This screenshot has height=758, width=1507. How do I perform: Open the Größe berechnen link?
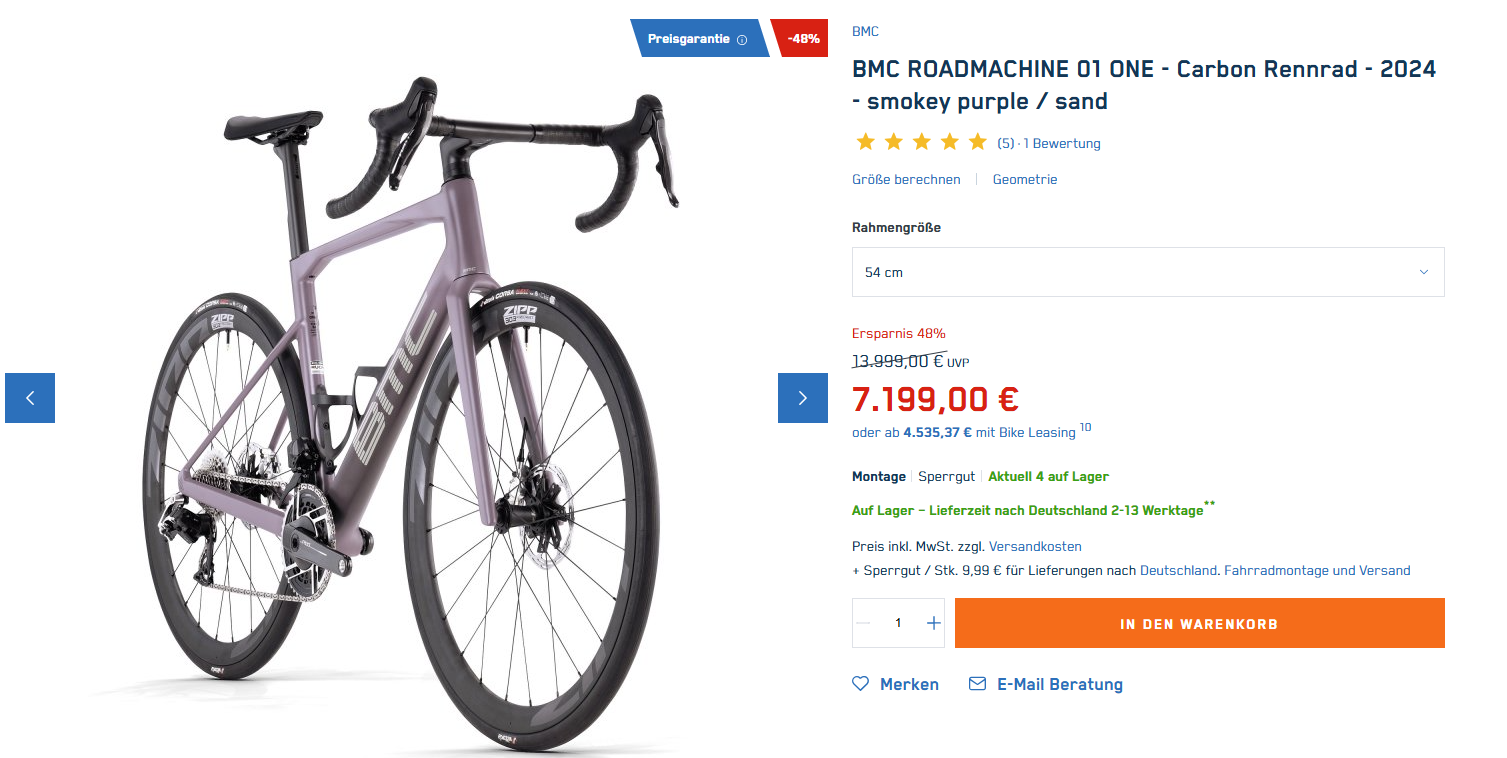click(906, 180)
